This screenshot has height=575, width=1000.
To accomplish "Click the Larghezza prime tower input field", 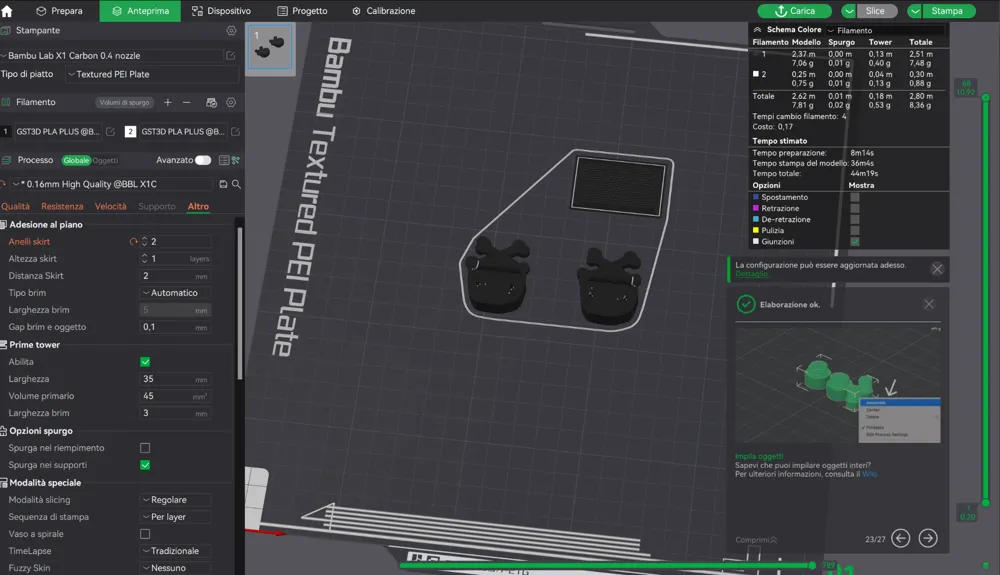I will coord(175,379).
